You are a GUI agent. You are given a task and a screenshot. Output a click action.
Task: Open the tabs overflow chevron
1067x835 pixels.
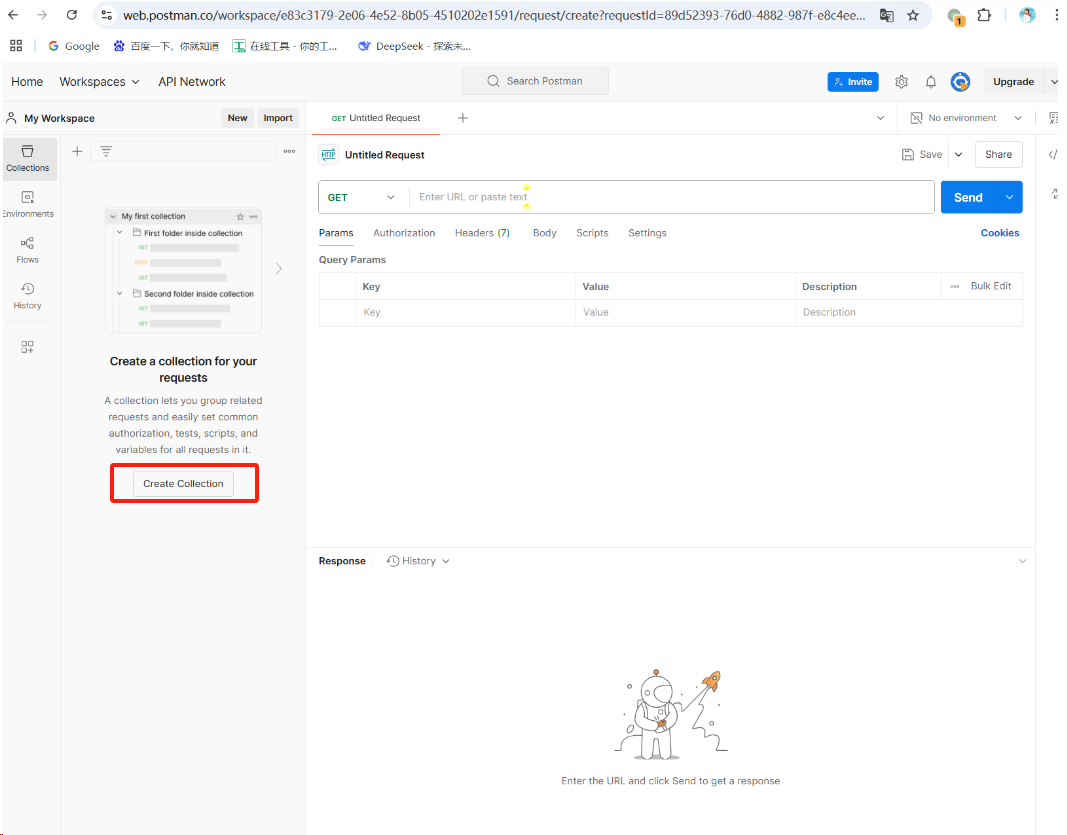pyautogui.click(x=881, y=118)
